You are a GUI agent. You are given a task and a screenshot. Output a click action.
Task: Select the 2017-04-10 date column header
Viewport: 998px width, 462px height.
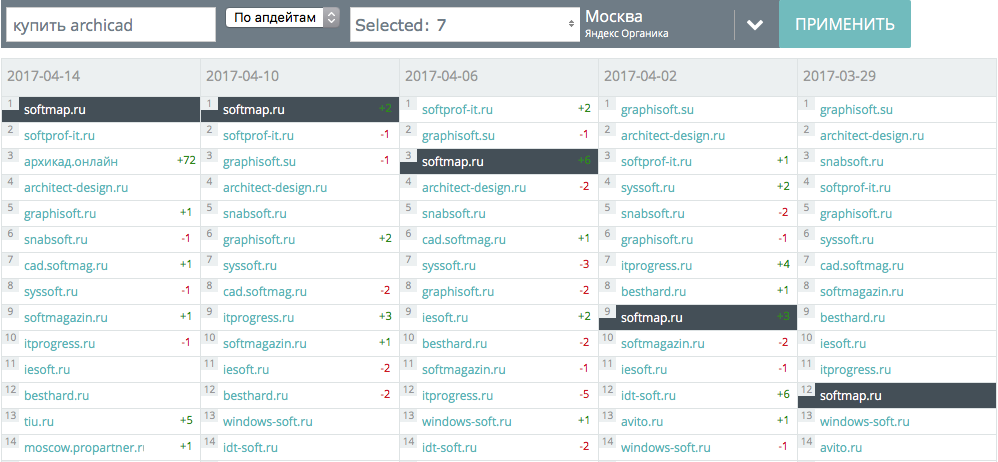coord(242,75)
